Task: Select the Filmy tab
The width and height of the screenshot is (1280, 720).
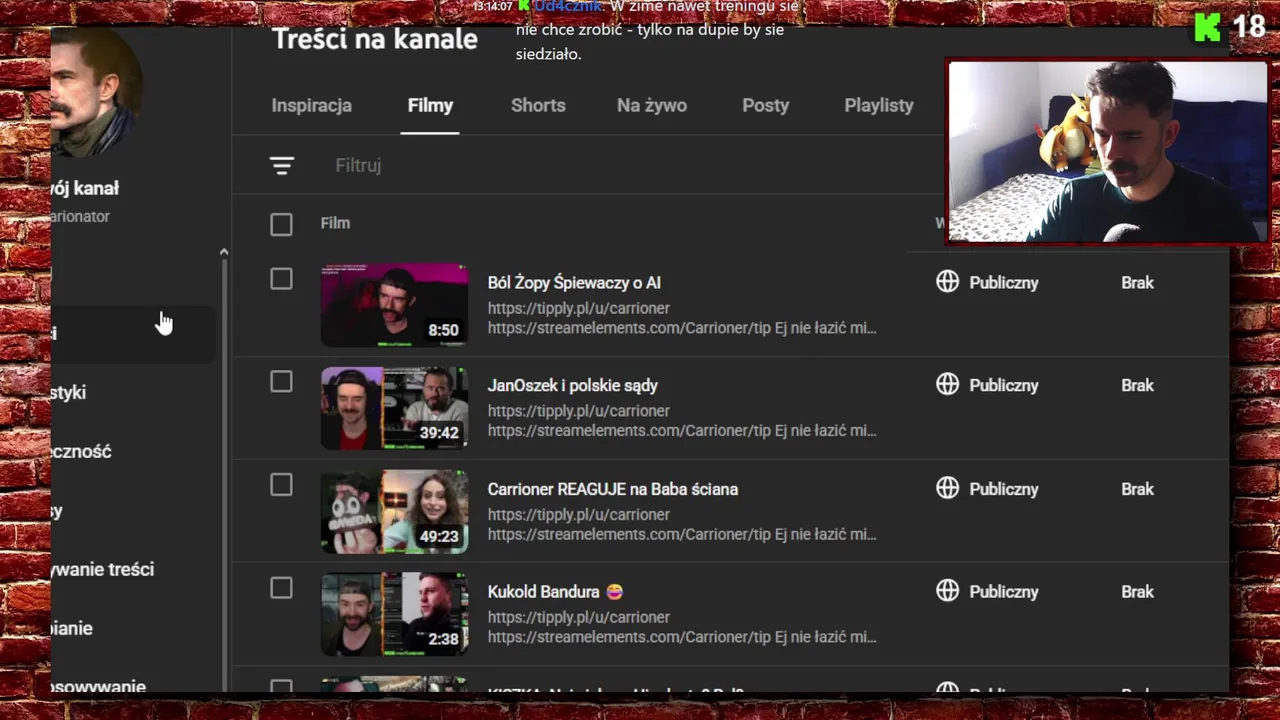Action: 430,105
